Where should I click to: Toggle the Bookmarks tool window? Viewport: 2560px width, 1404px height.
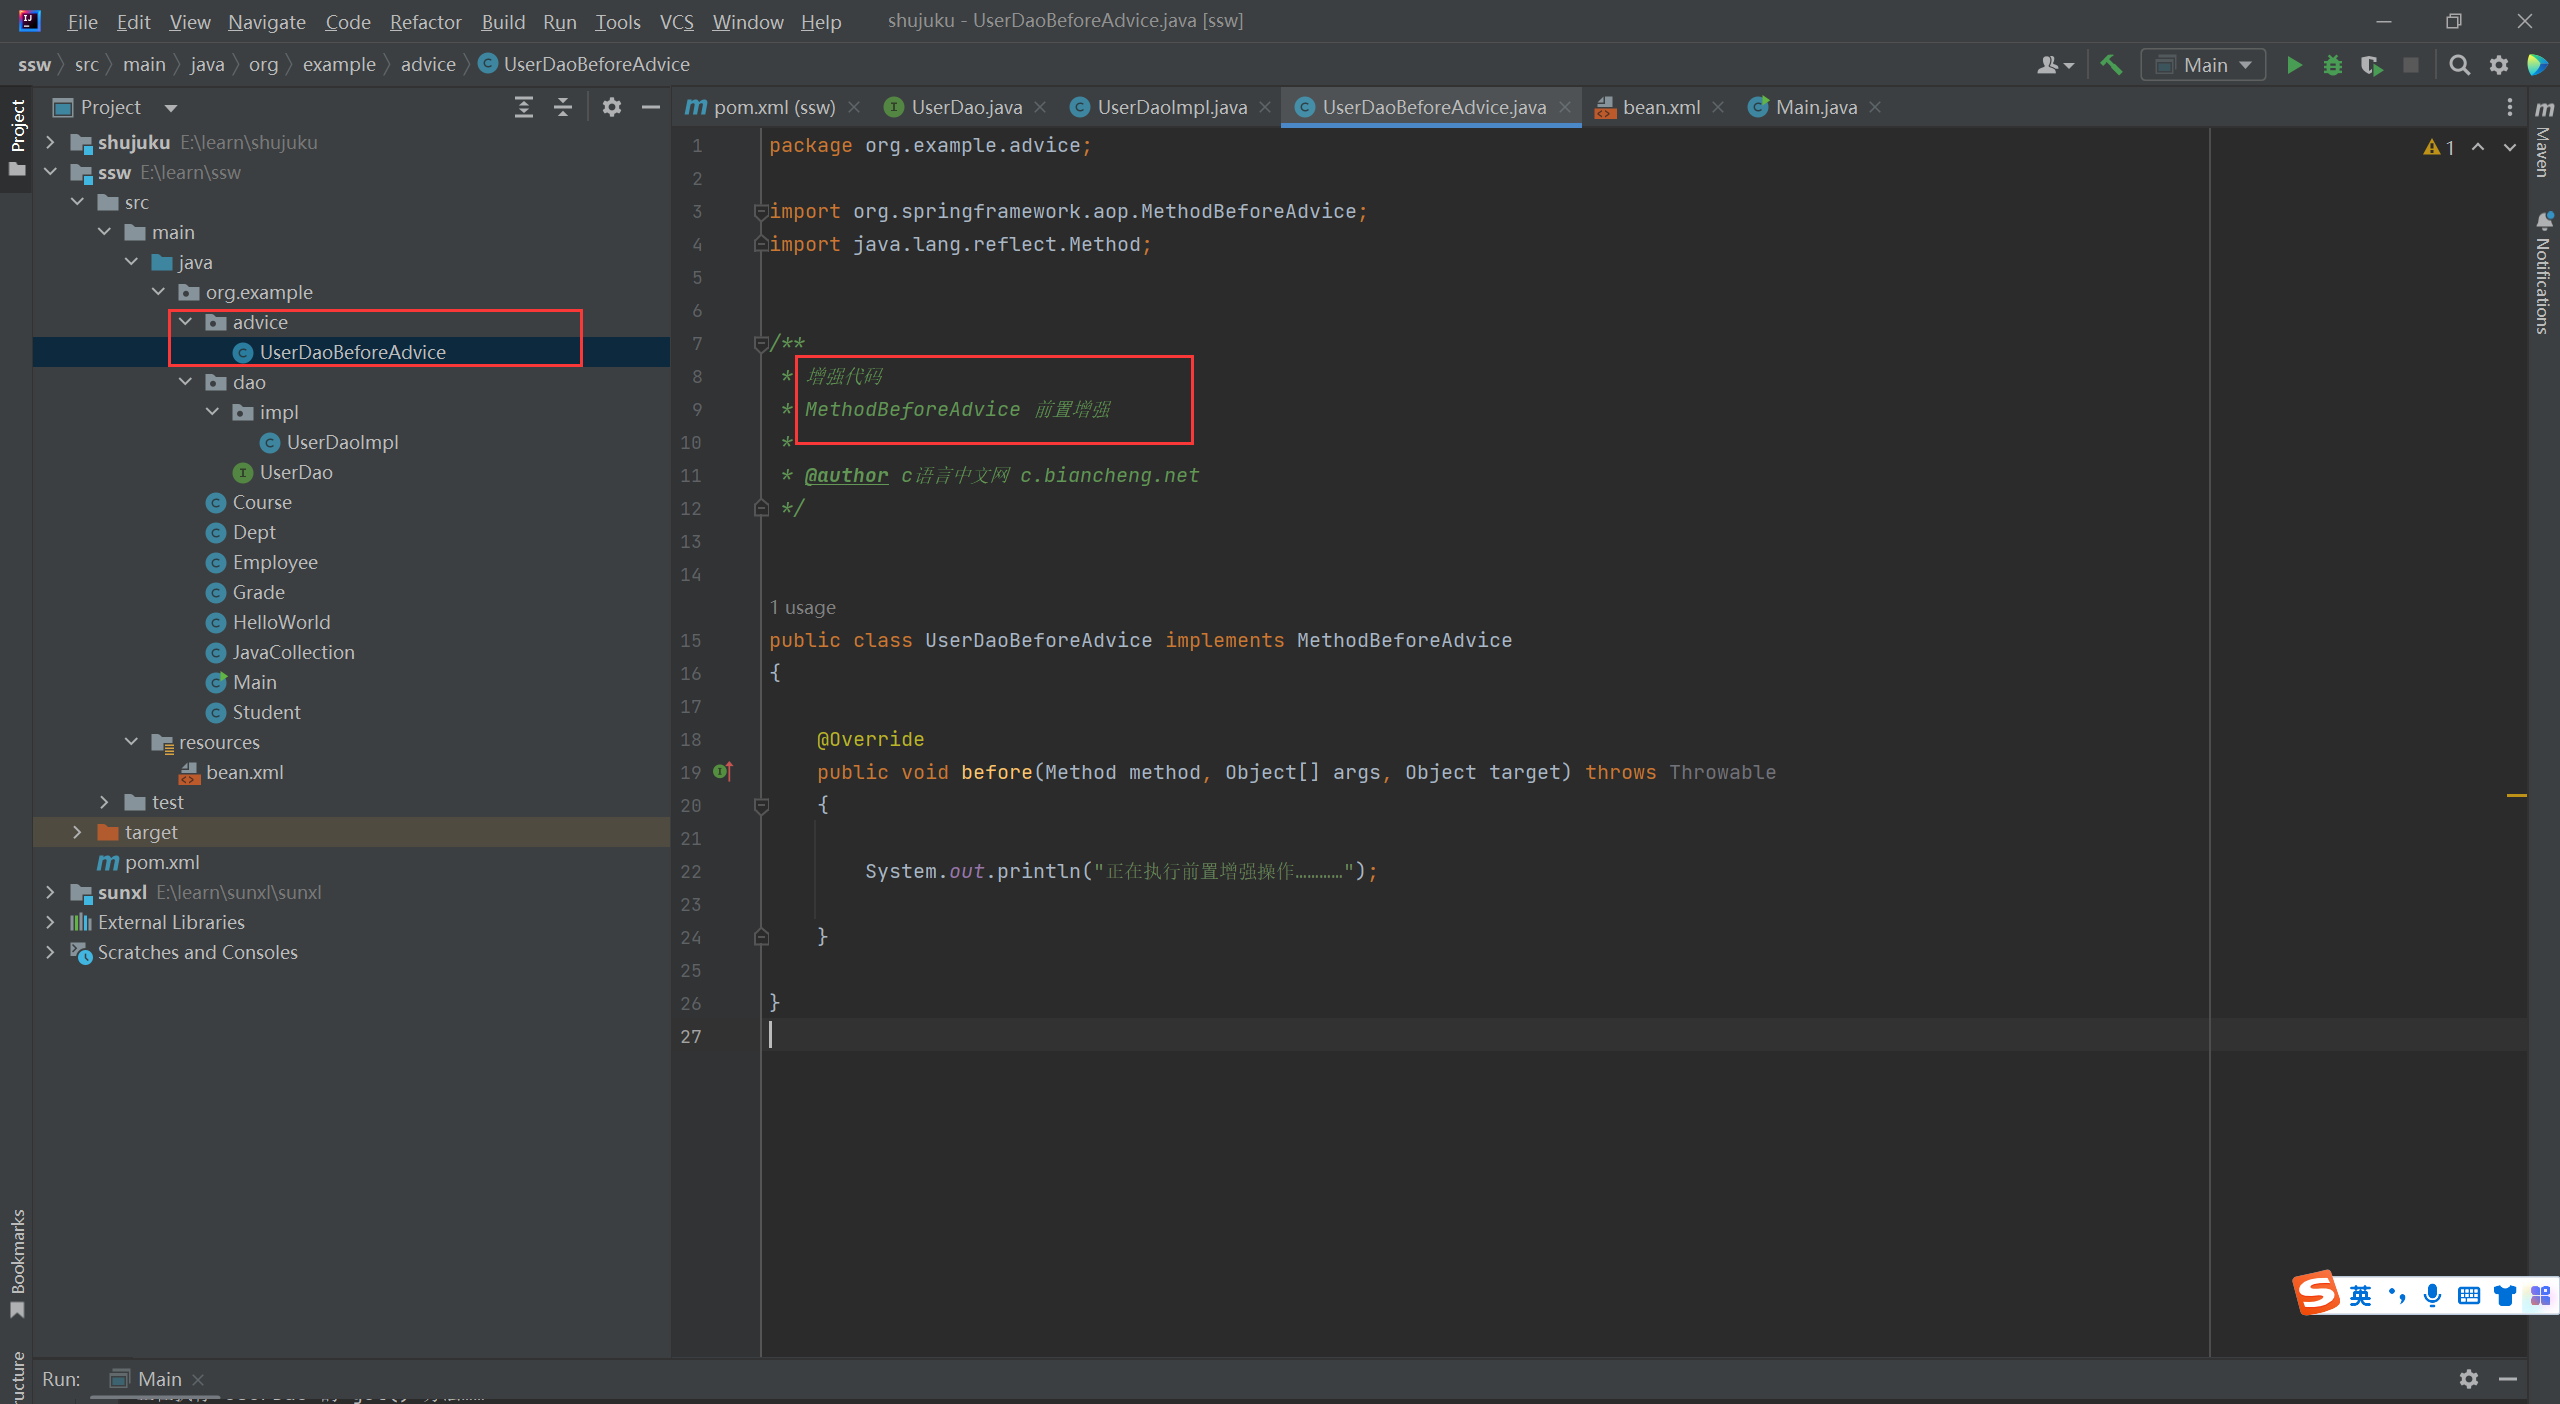[17, 1262]
